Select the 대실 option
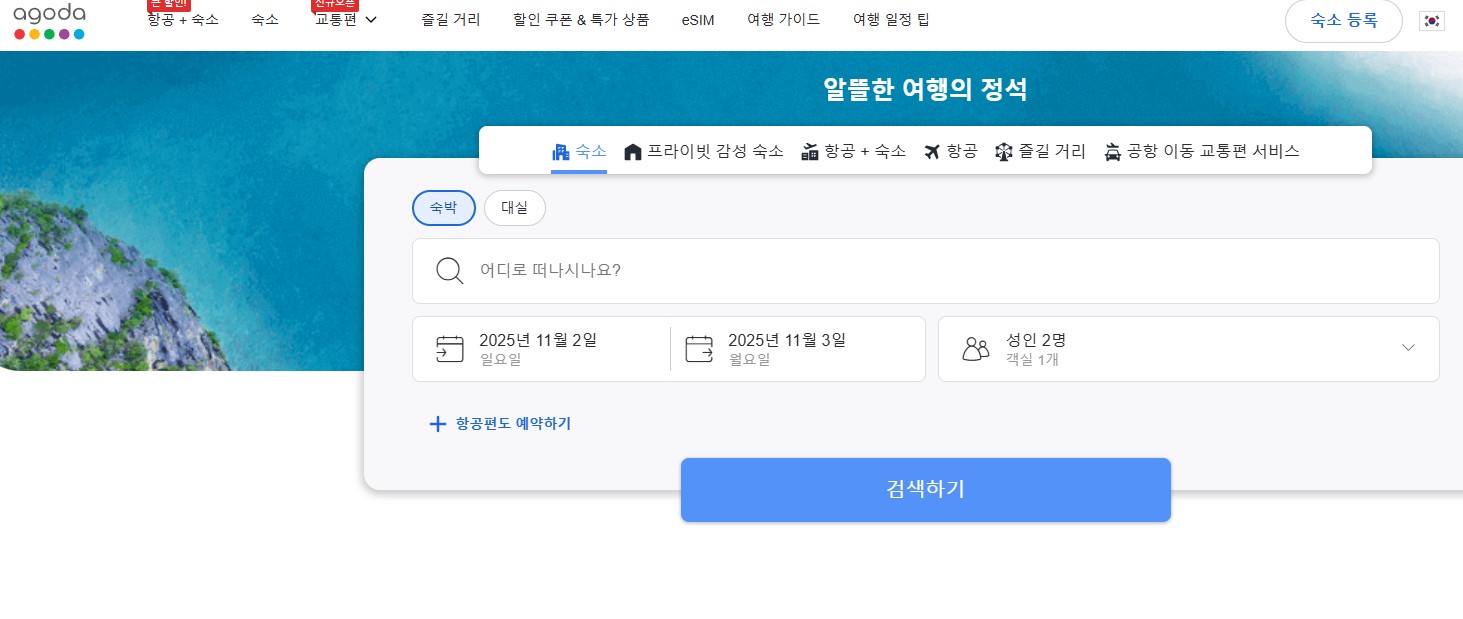Image resolution: width=1463 pixels, height=619 pixels. tap(514, 208)
